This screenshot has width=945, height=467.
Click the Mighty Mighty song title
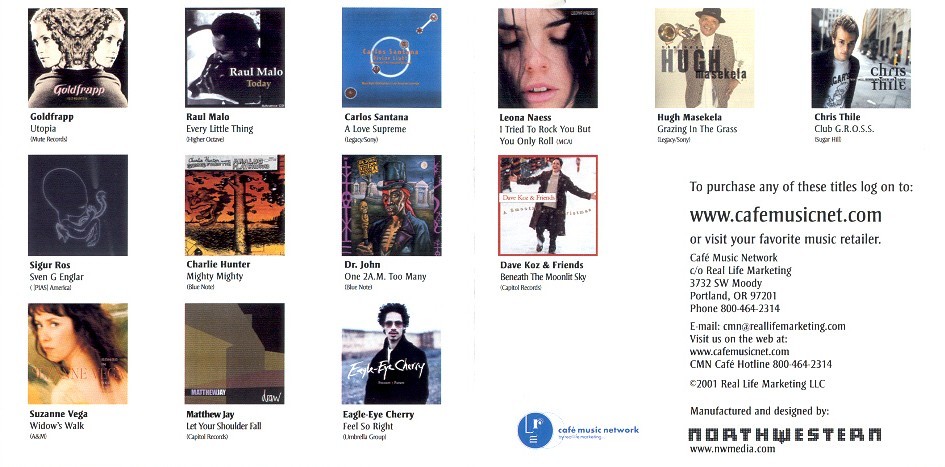click(x=215, y=277)
